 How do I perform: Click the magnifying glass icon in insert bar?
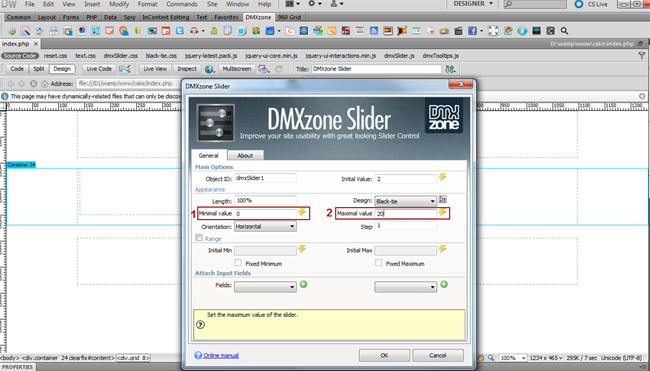click(x=564, y=31)
